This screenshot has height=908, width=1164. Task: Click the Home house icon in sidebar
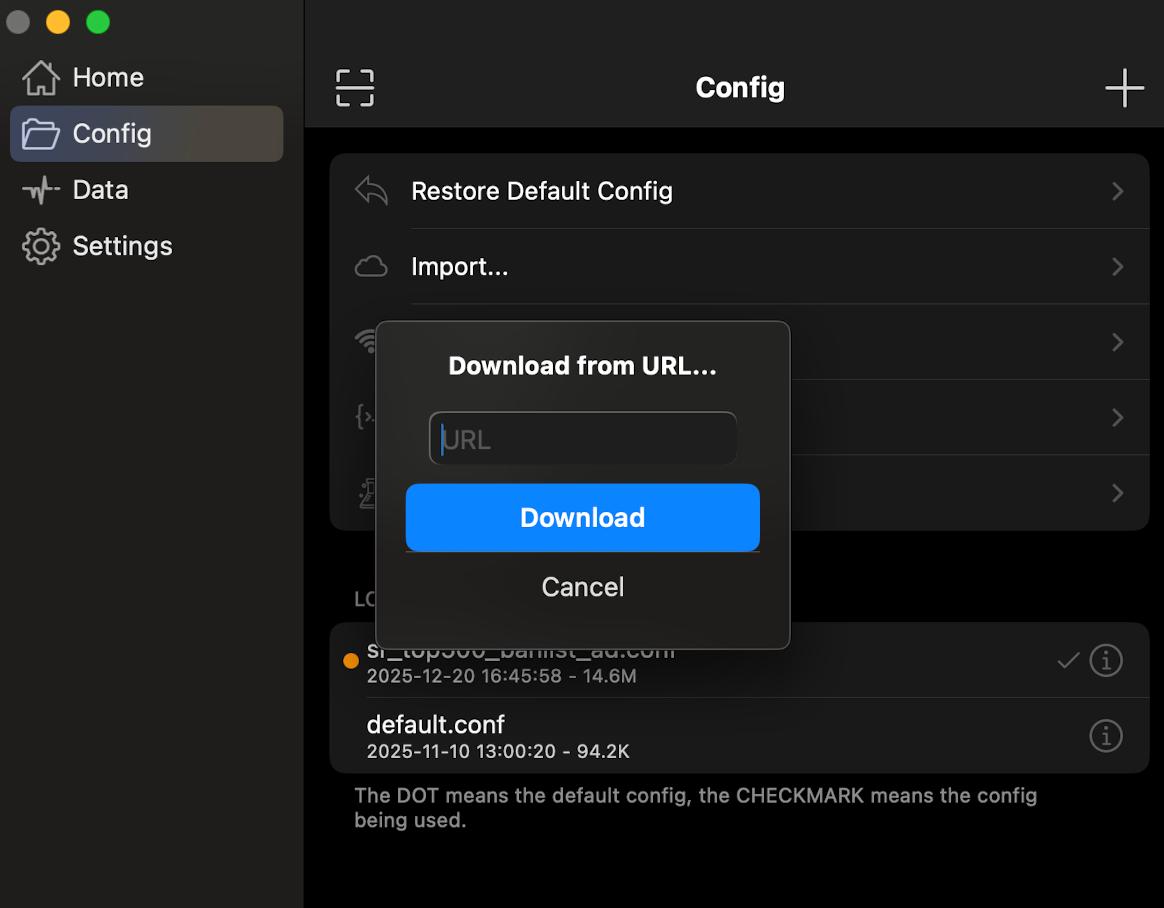coord(41,77)
